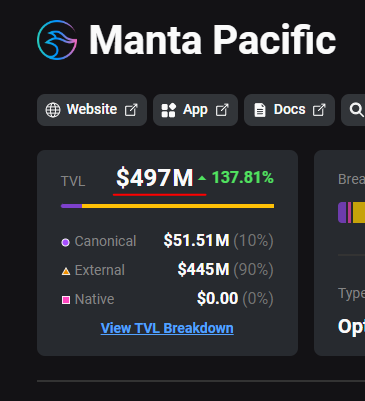Click the external-link icon beside Website
Viewport: 365px width, 401px height.
pos(131,110)
